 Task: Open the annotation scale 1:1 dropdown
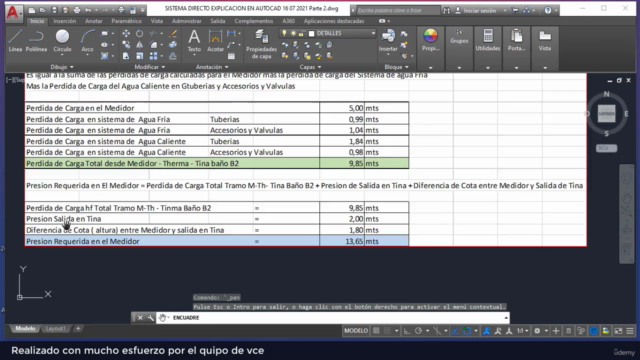(523, 331)
